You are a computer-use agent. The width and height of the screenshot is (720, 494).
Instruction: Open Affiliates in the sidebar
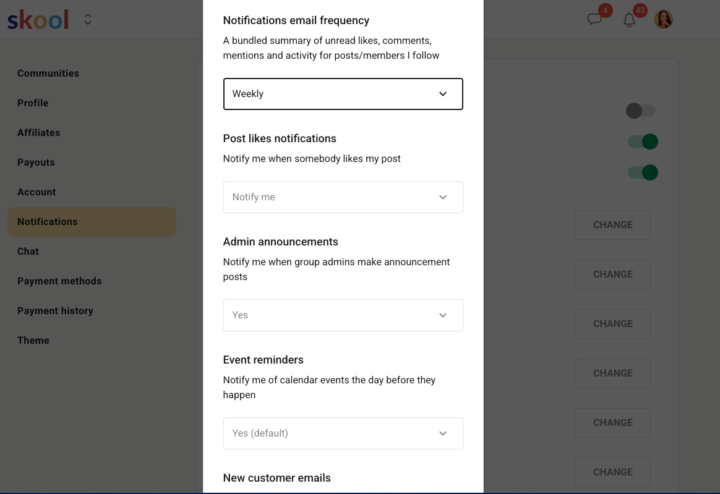[38, 132]
